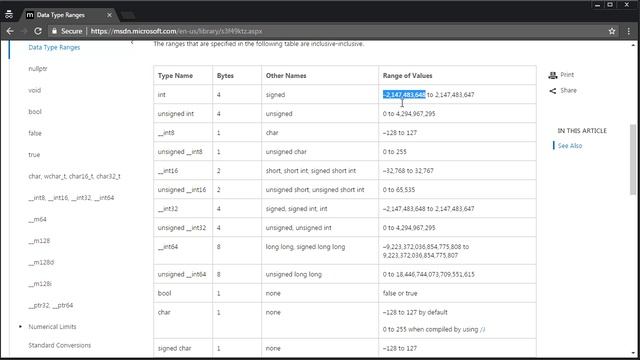Click the Print icon beside the table
Viewport: 640px width, 360px height.
point(553,75)
